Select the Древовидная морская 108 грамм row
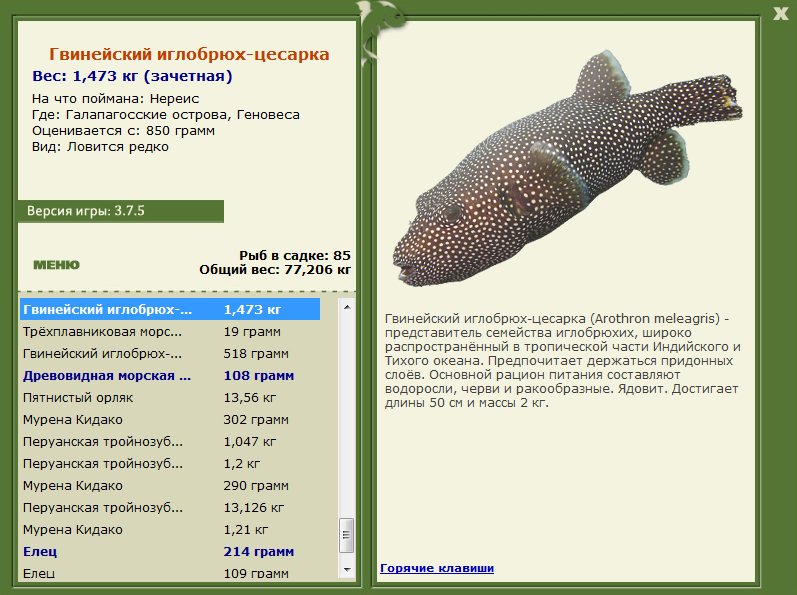 [170, 375]
